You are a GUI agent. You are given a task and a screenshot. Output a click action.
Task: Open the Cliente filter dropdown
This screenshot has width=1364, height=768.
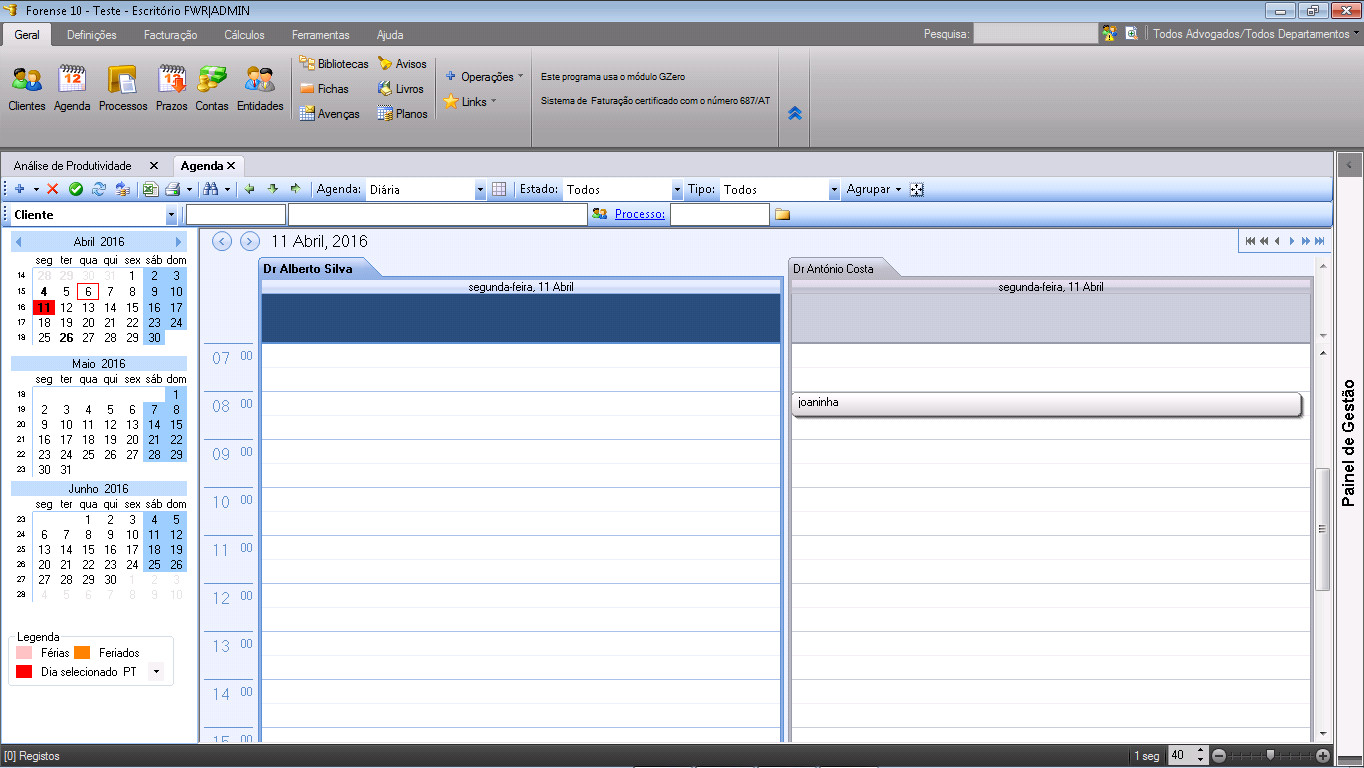click(x=171, y=215)
